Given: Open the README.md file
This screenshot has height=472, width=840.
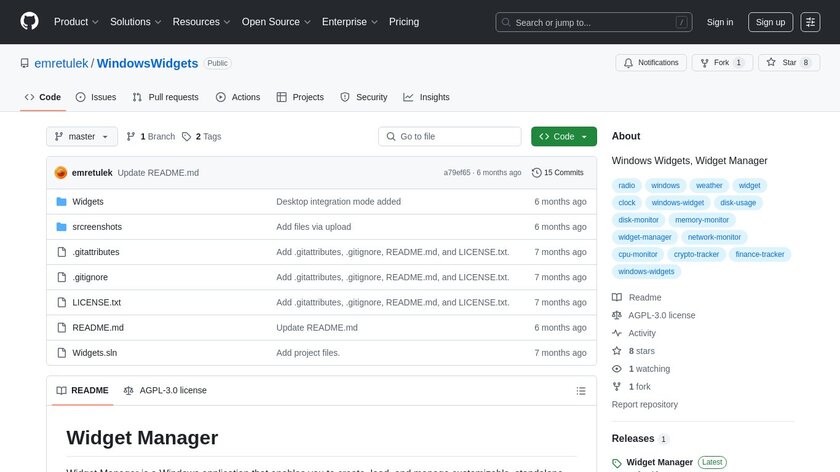Looking at the screenshot, I should [98, 328].
